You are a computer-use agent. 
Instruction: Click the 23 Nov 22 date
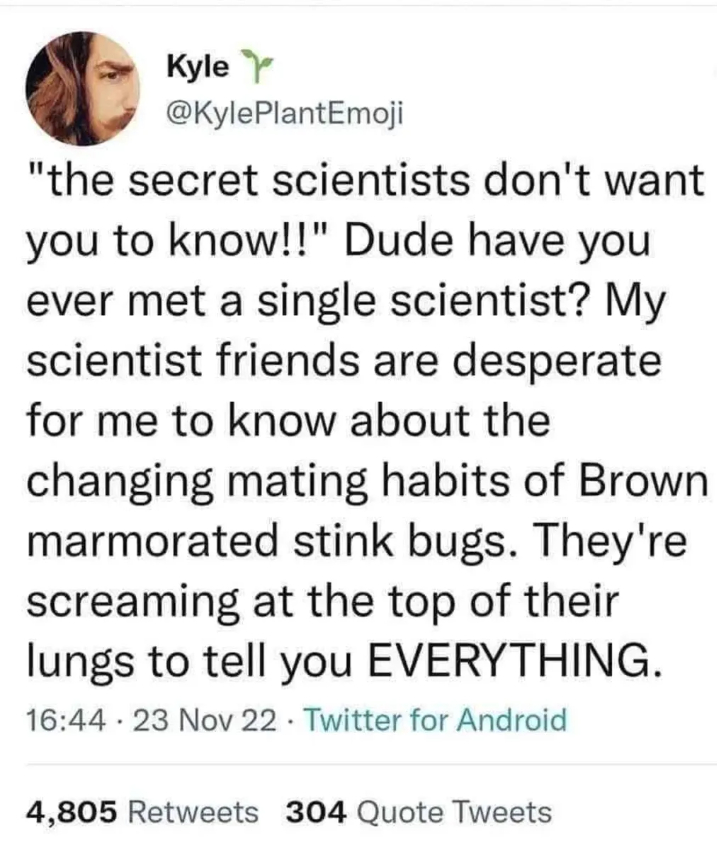click(183, 720)
